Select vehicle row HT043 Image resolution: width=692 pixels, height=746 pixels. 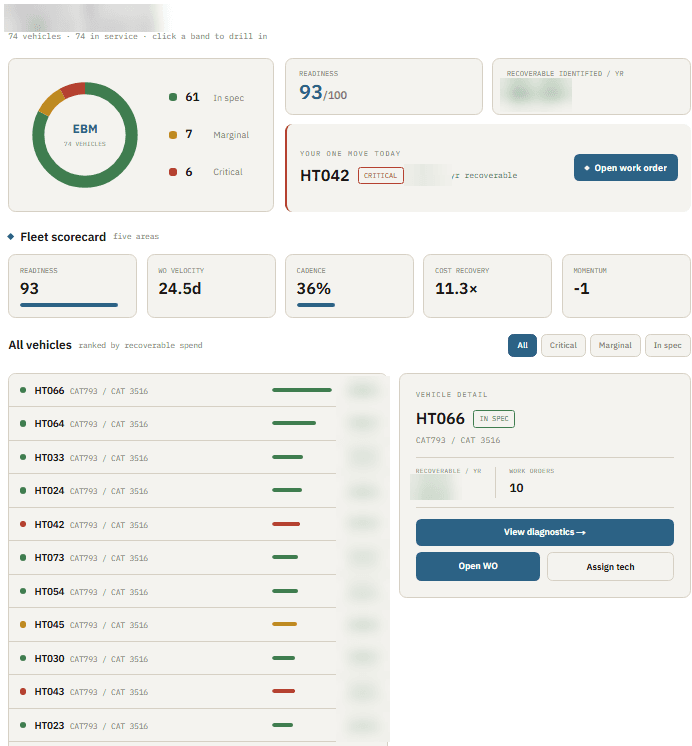point(198,691)
